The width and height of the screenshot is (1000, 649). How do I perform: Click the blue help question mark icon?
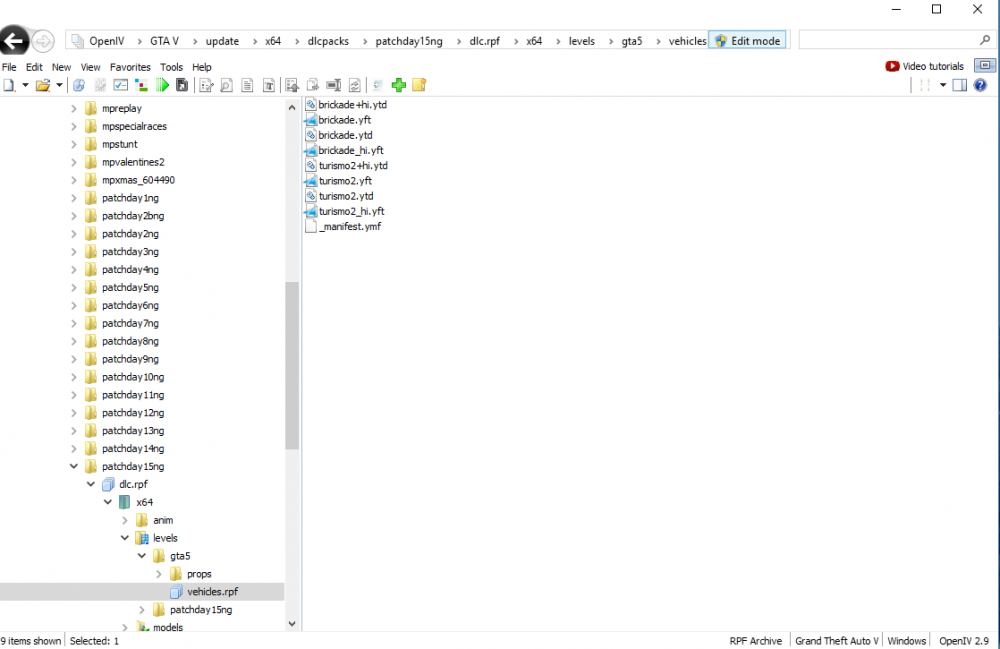coord(980,85)
